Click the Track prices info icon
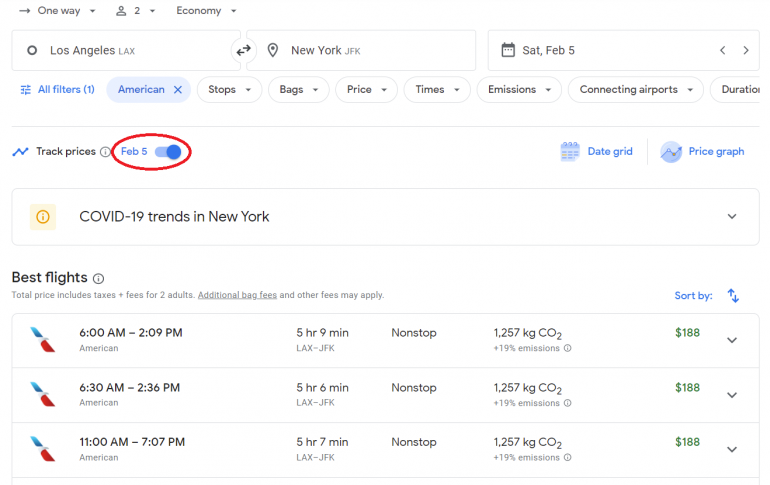Viewport: 770px width, 485px height. [x=105, y=152]
